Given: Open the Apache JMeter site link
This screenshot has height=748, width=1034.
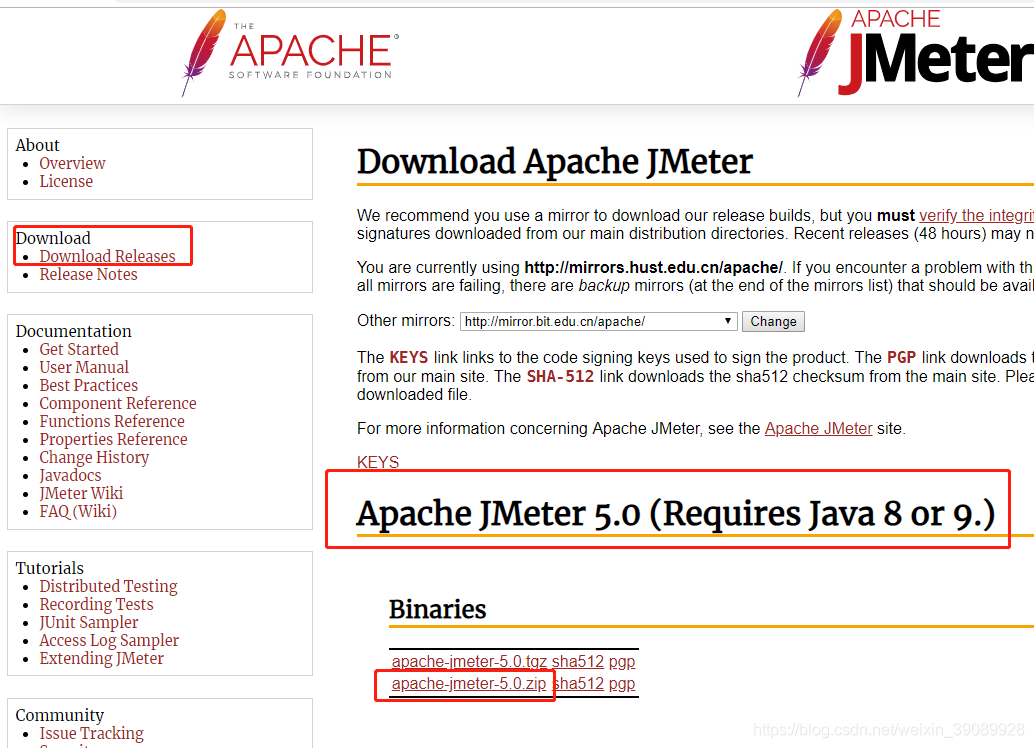Looking at the screenshot, I should [818, 429].
